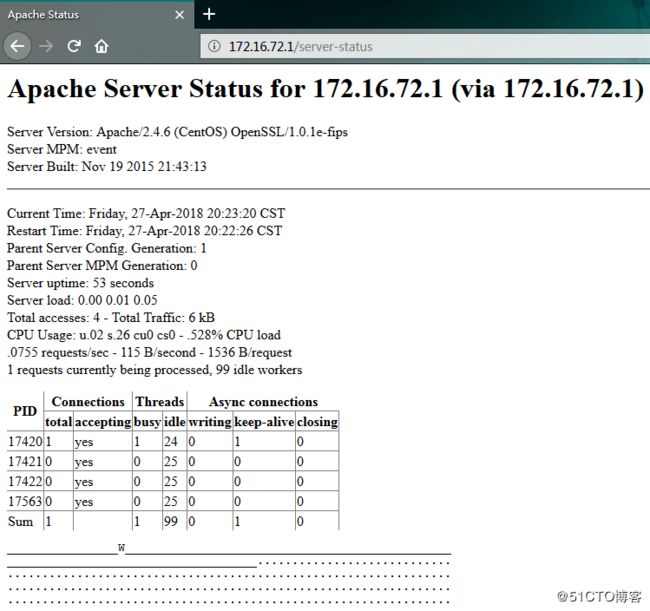Open the site information icon in address bar
This screenshot has height=611, width=650.
pyautogui.click(x=214, y=46)
